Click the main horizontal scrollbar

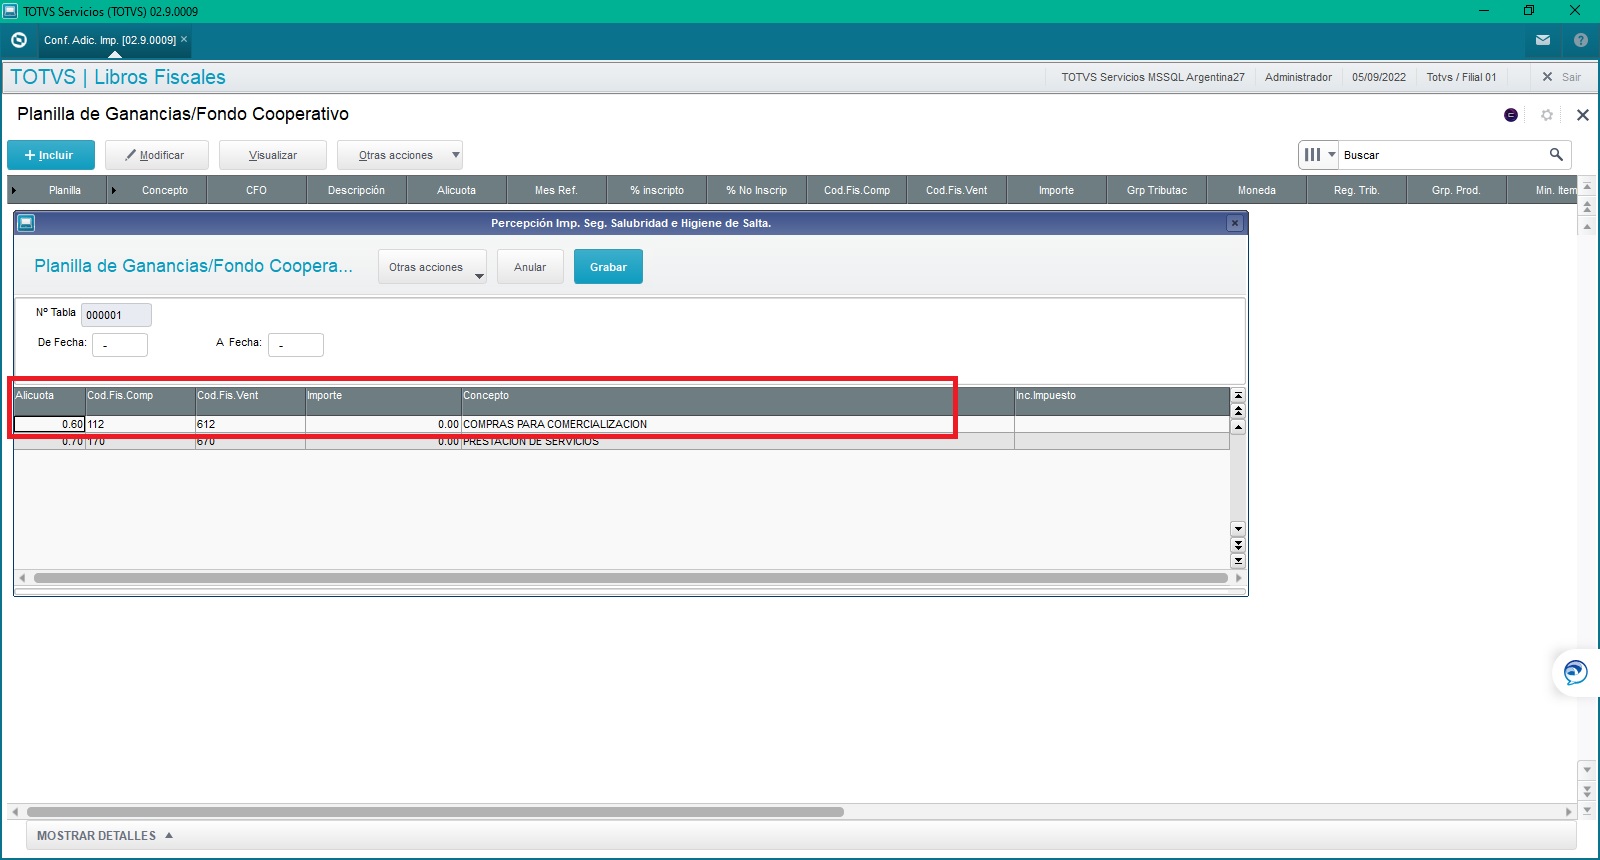coord(435,812)
